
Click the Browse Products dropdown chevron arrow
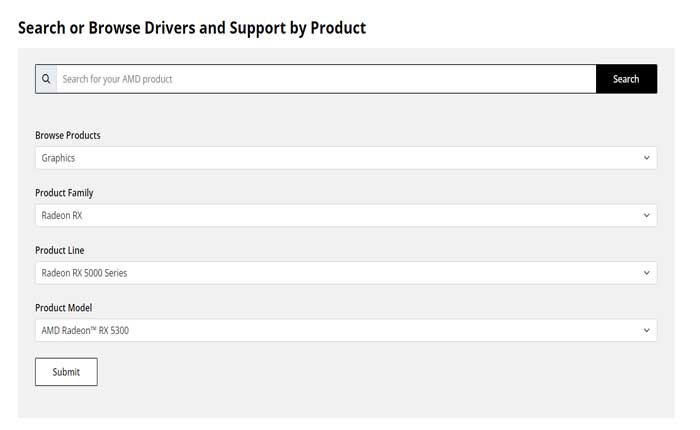[647, 158]
